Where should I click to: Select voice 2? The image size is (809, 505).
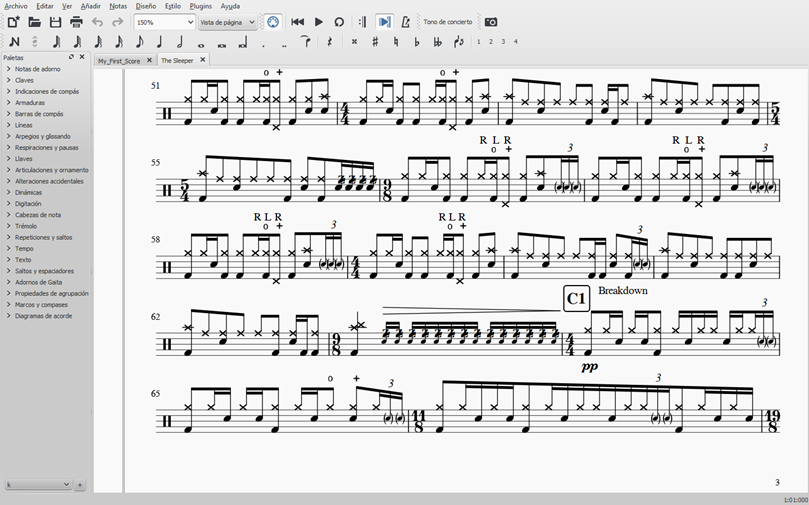(x=491, y=42)
